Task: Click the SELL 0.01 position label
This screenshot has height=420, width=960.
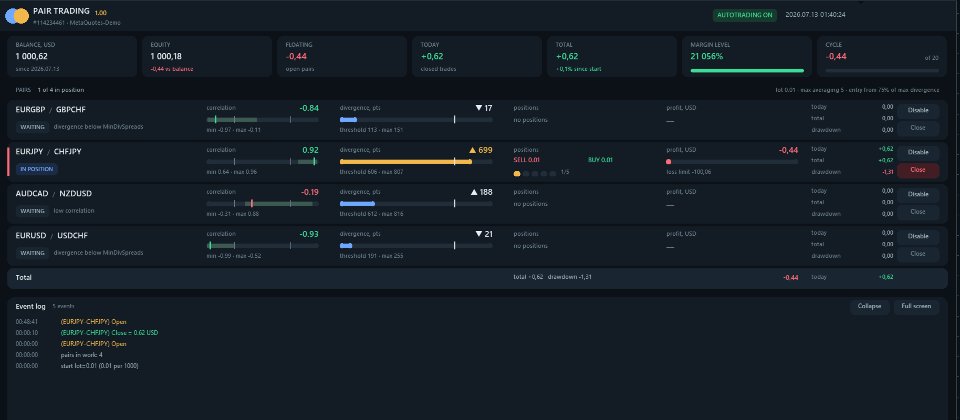Action: (x=527, y=160)
